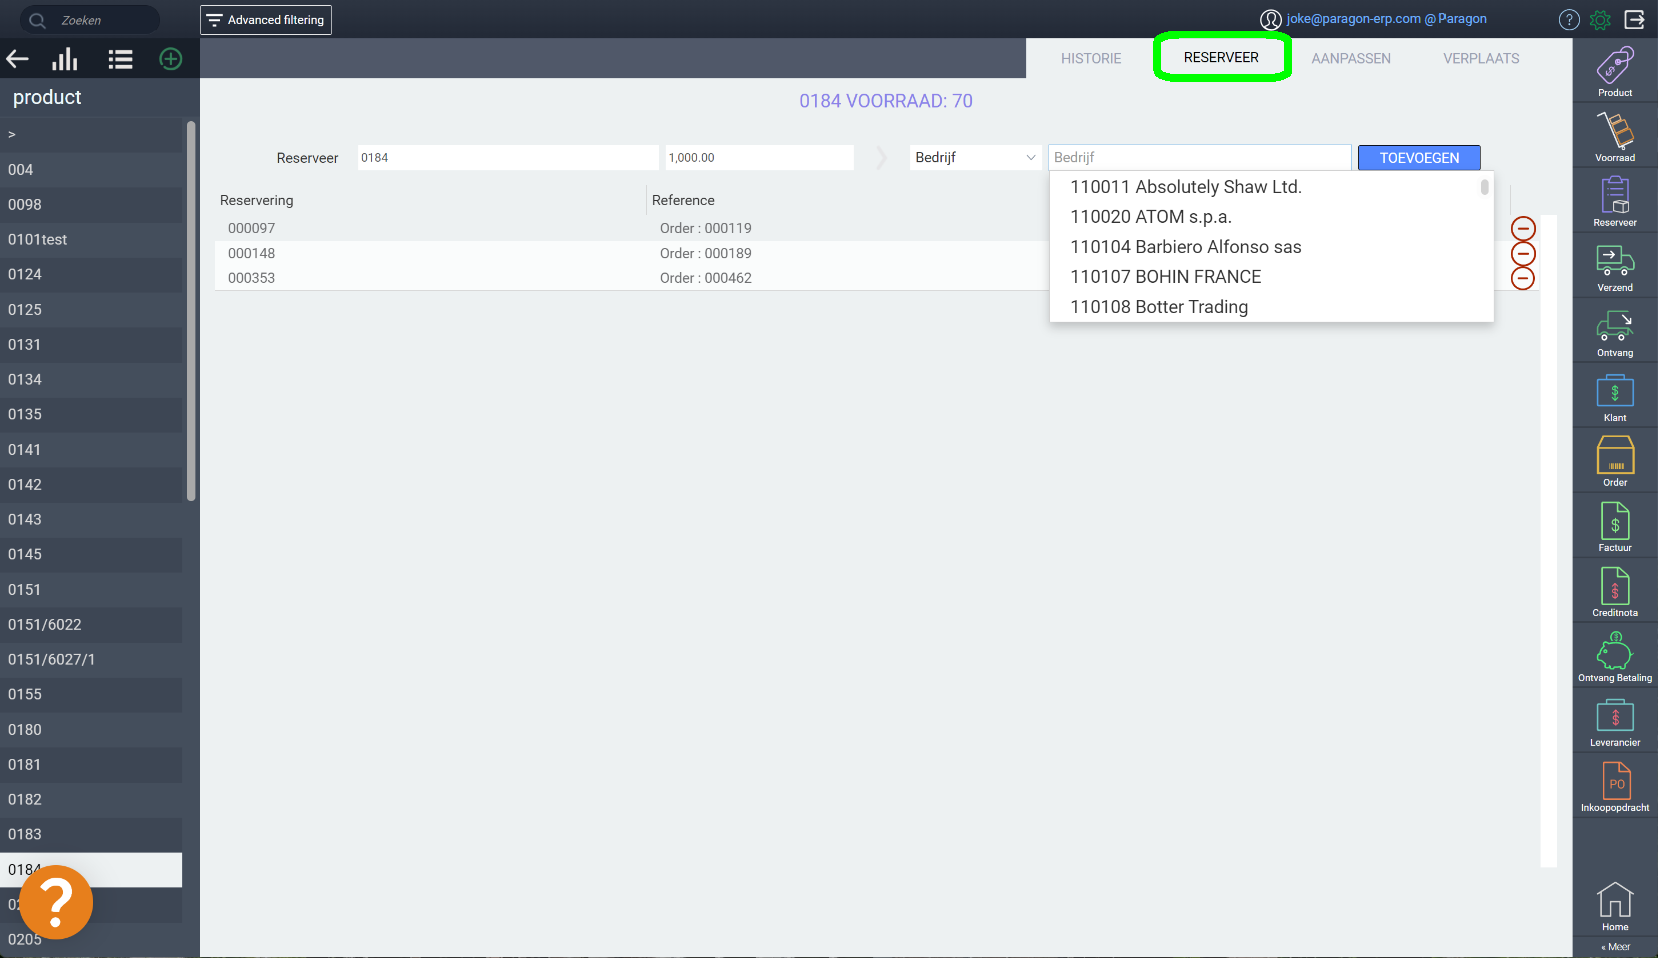Show the bar chart view icon
Image resolution: width=1658 pixels, height=958 pixels.
click(x=65, y=59)
